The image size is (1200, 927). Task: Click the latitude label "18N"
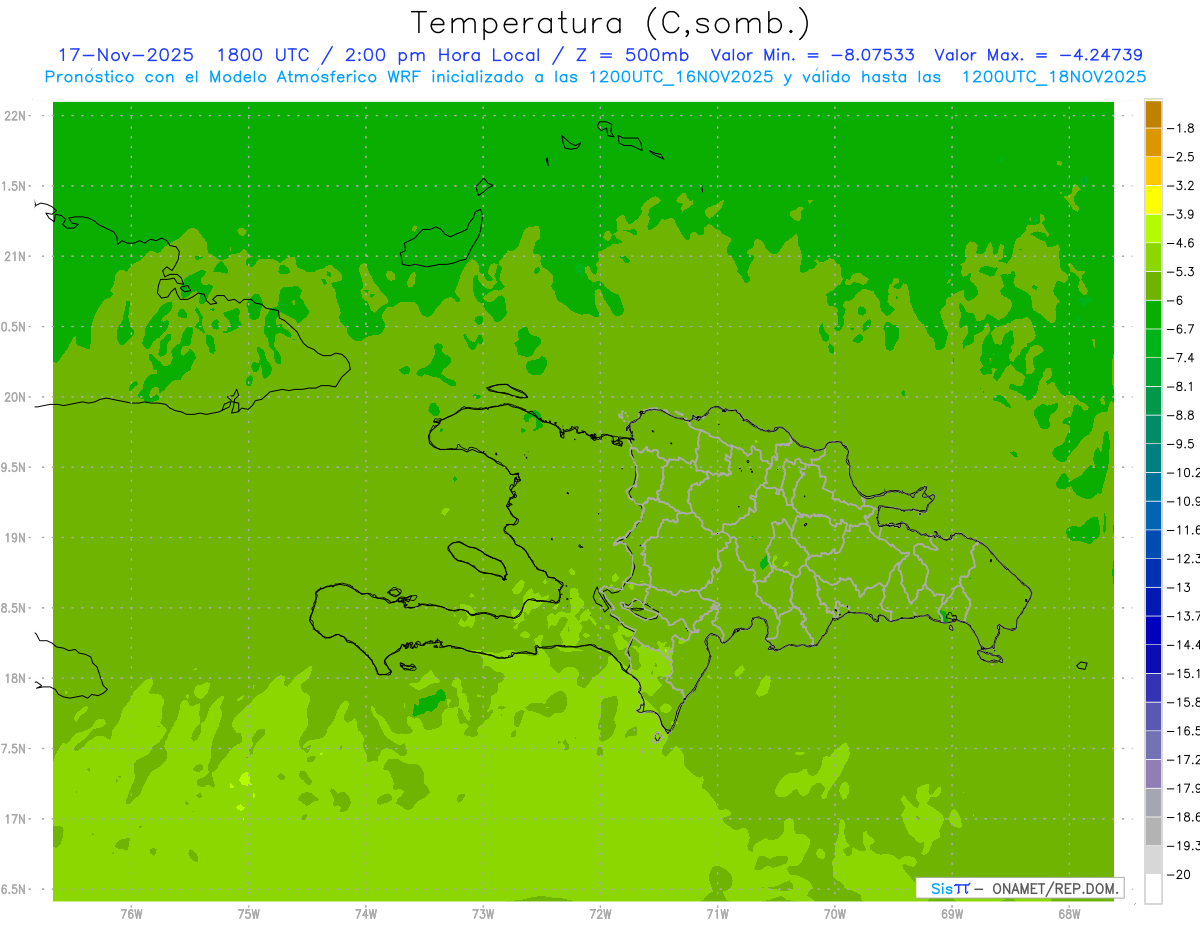[x=16, y=678]
